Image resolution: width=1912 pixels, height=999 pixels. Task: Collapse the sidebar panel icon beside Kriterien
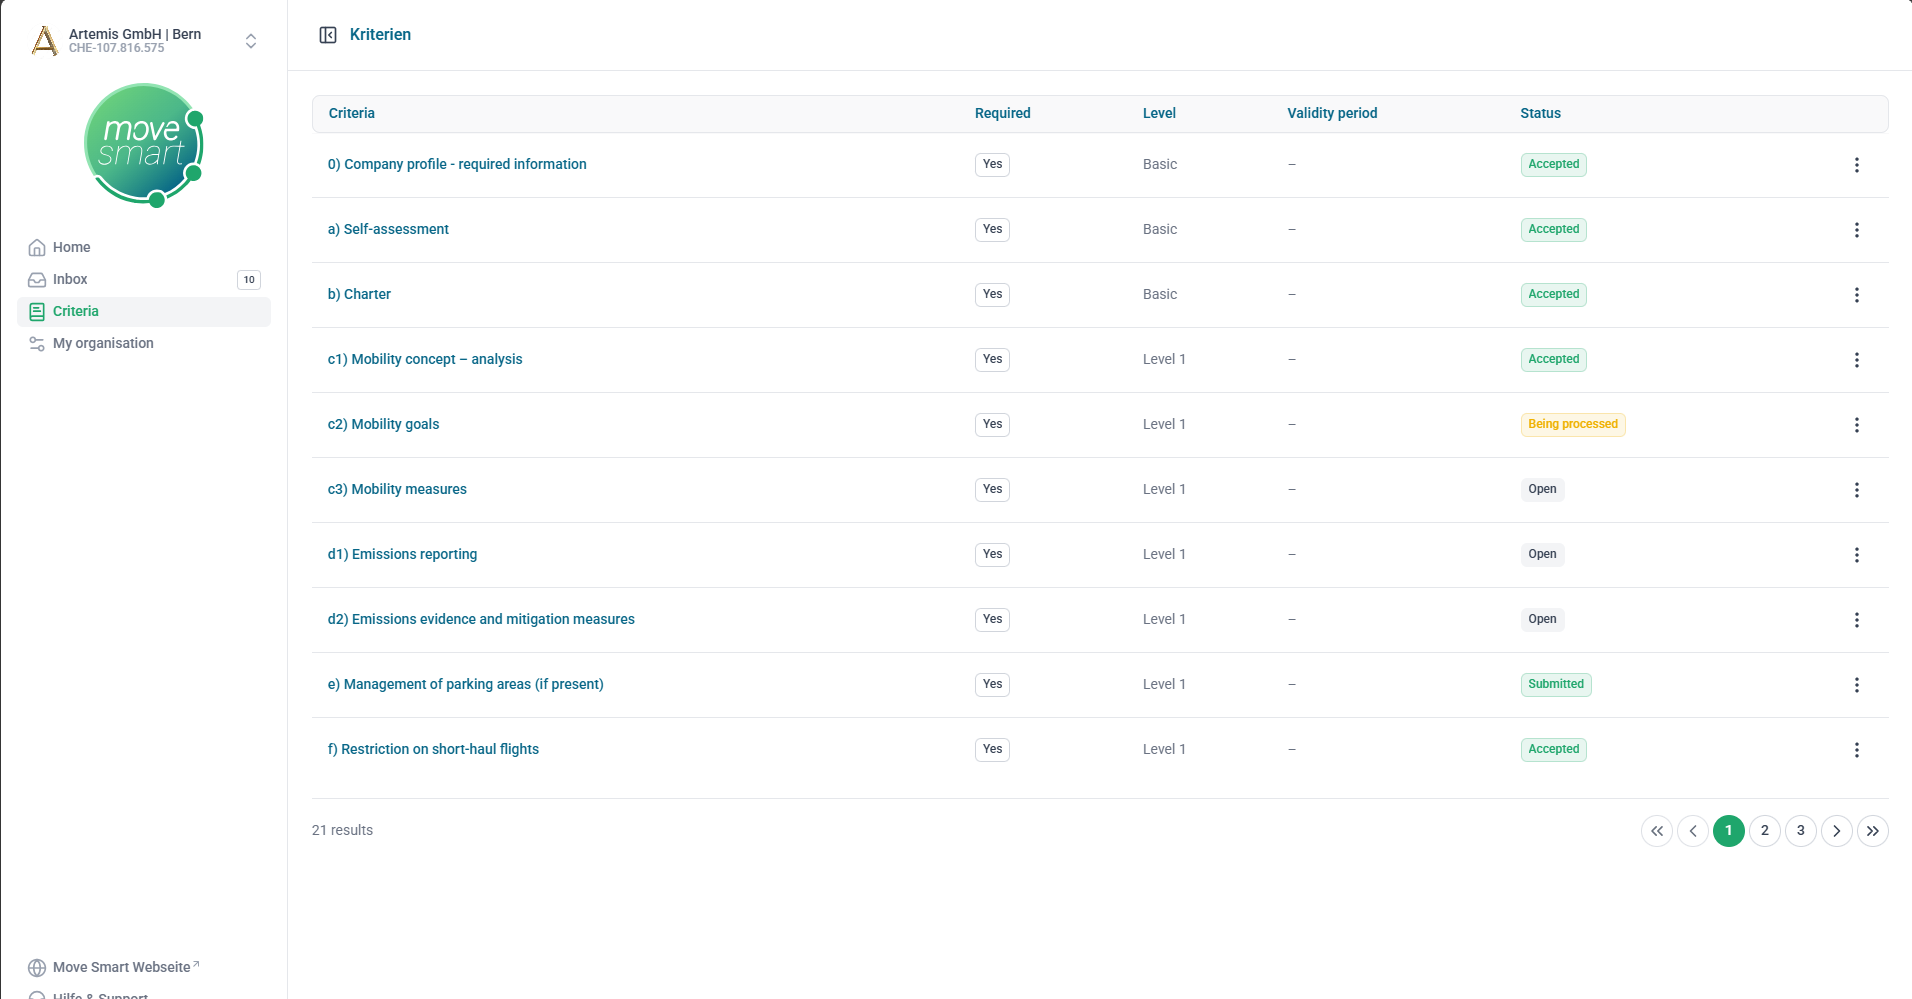click(x=328, y=35)
